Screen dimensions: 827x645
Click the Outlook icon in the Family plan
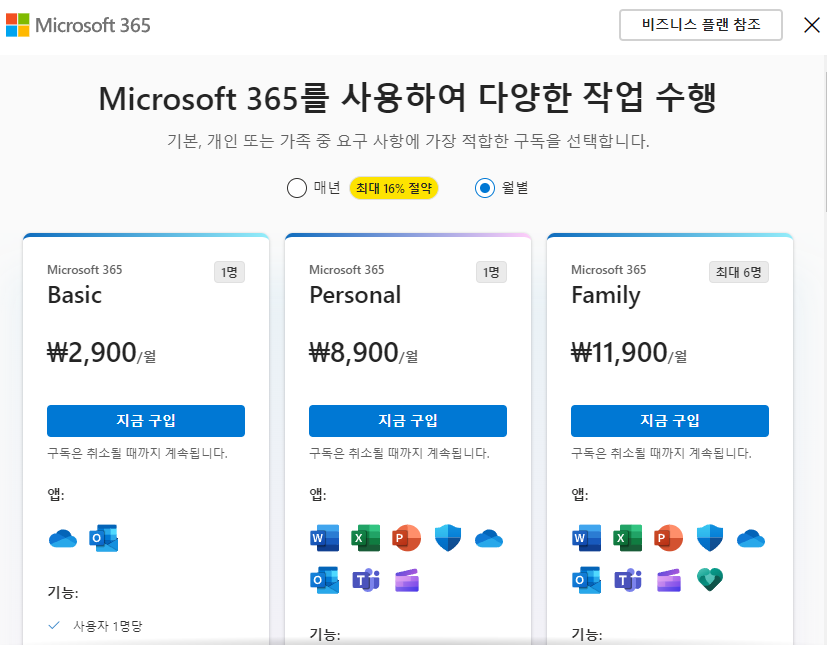(586, 580)
